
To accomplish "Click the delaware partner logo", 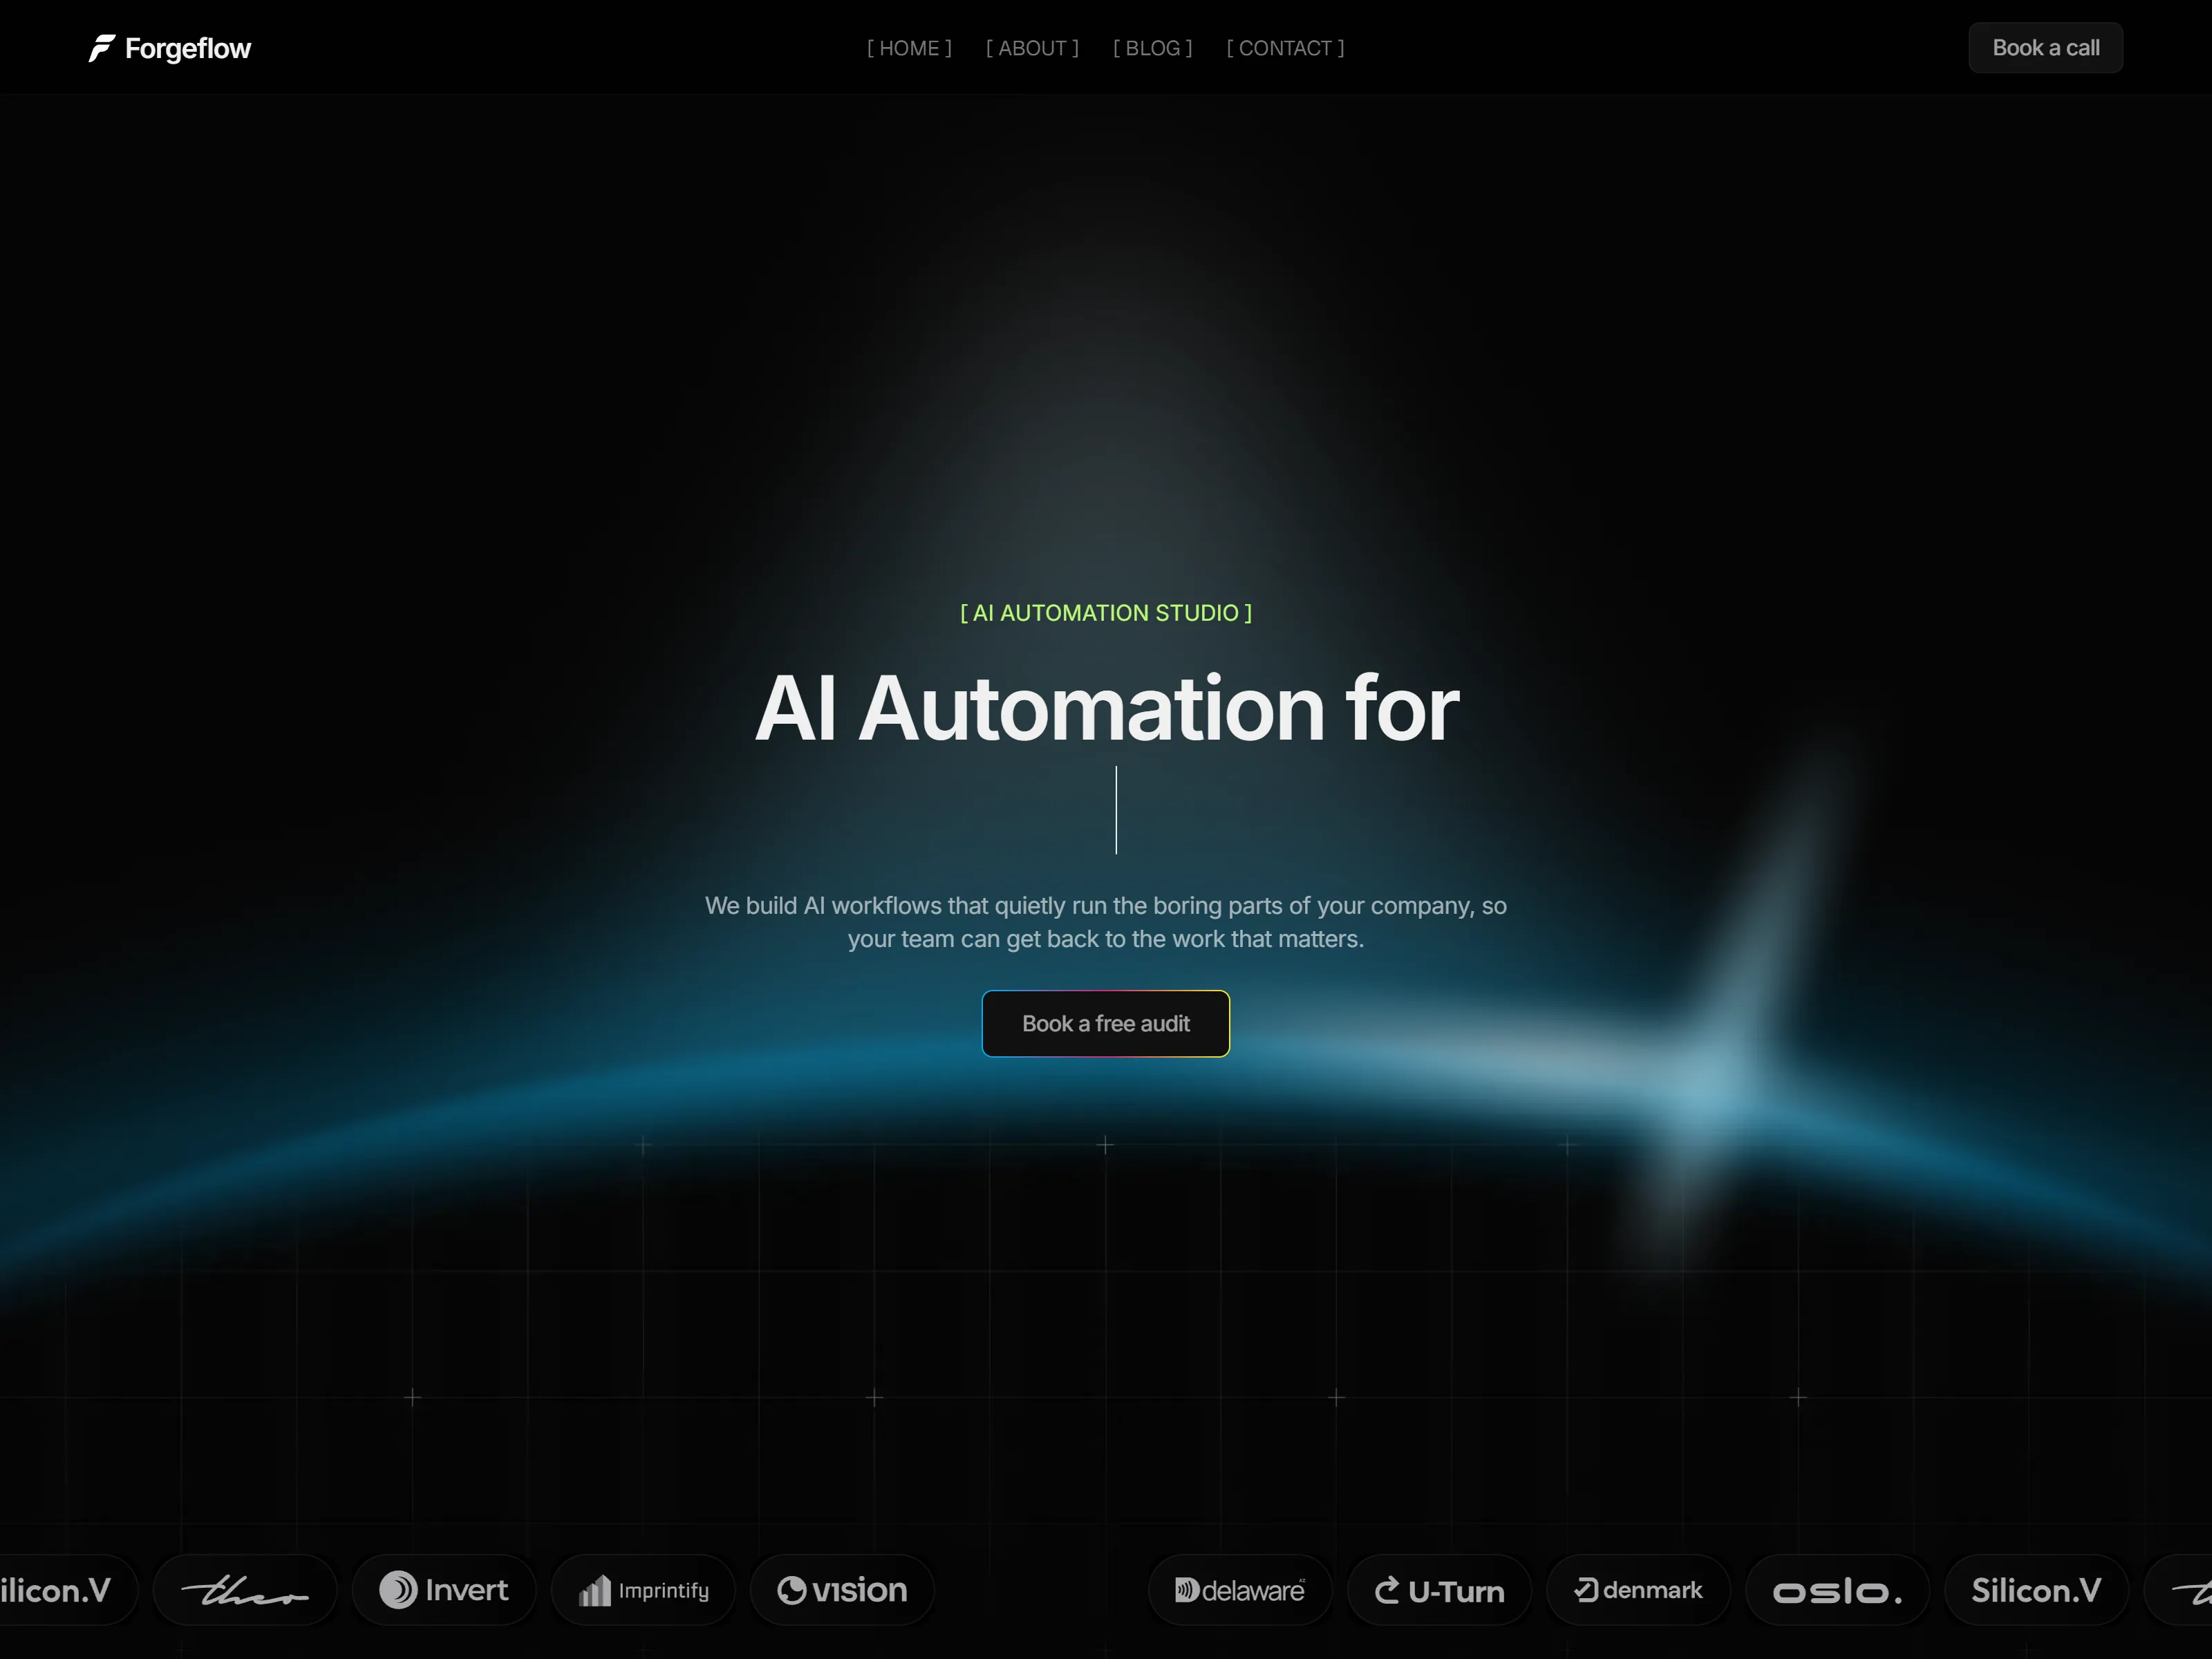I will point(1240,1590).
